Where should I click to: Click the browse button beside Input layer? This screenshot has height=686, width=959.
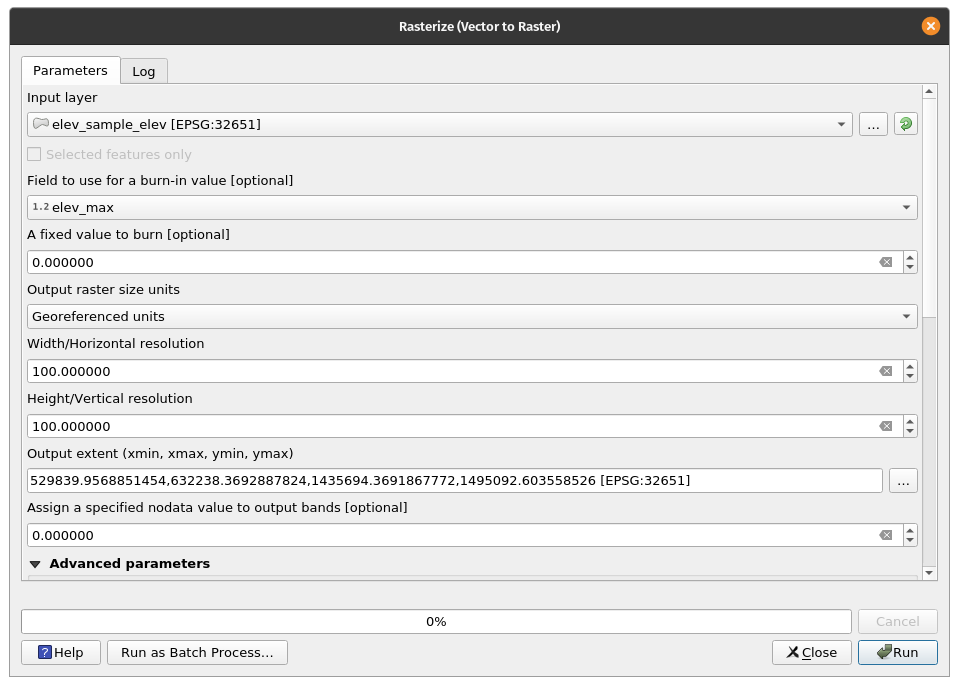(x=872, y=124)
